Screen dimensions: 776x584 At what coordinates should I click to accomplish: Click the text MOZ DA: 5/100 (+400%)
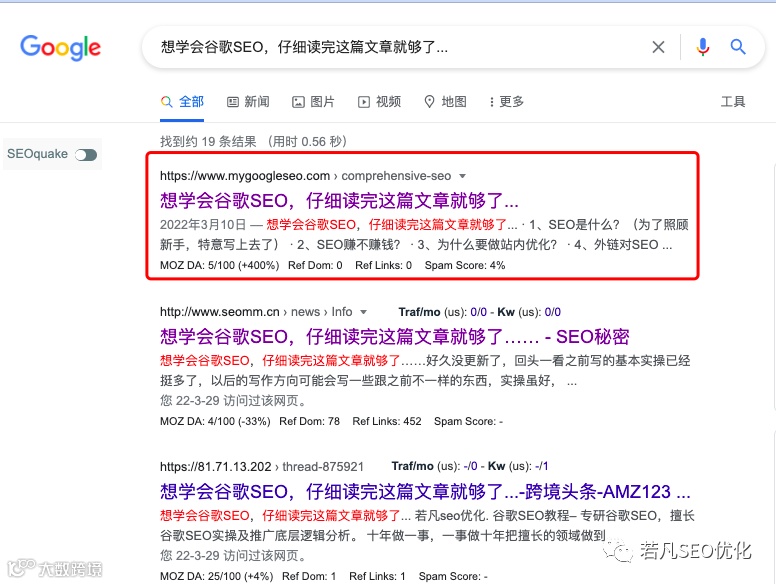tap(220, 266)
